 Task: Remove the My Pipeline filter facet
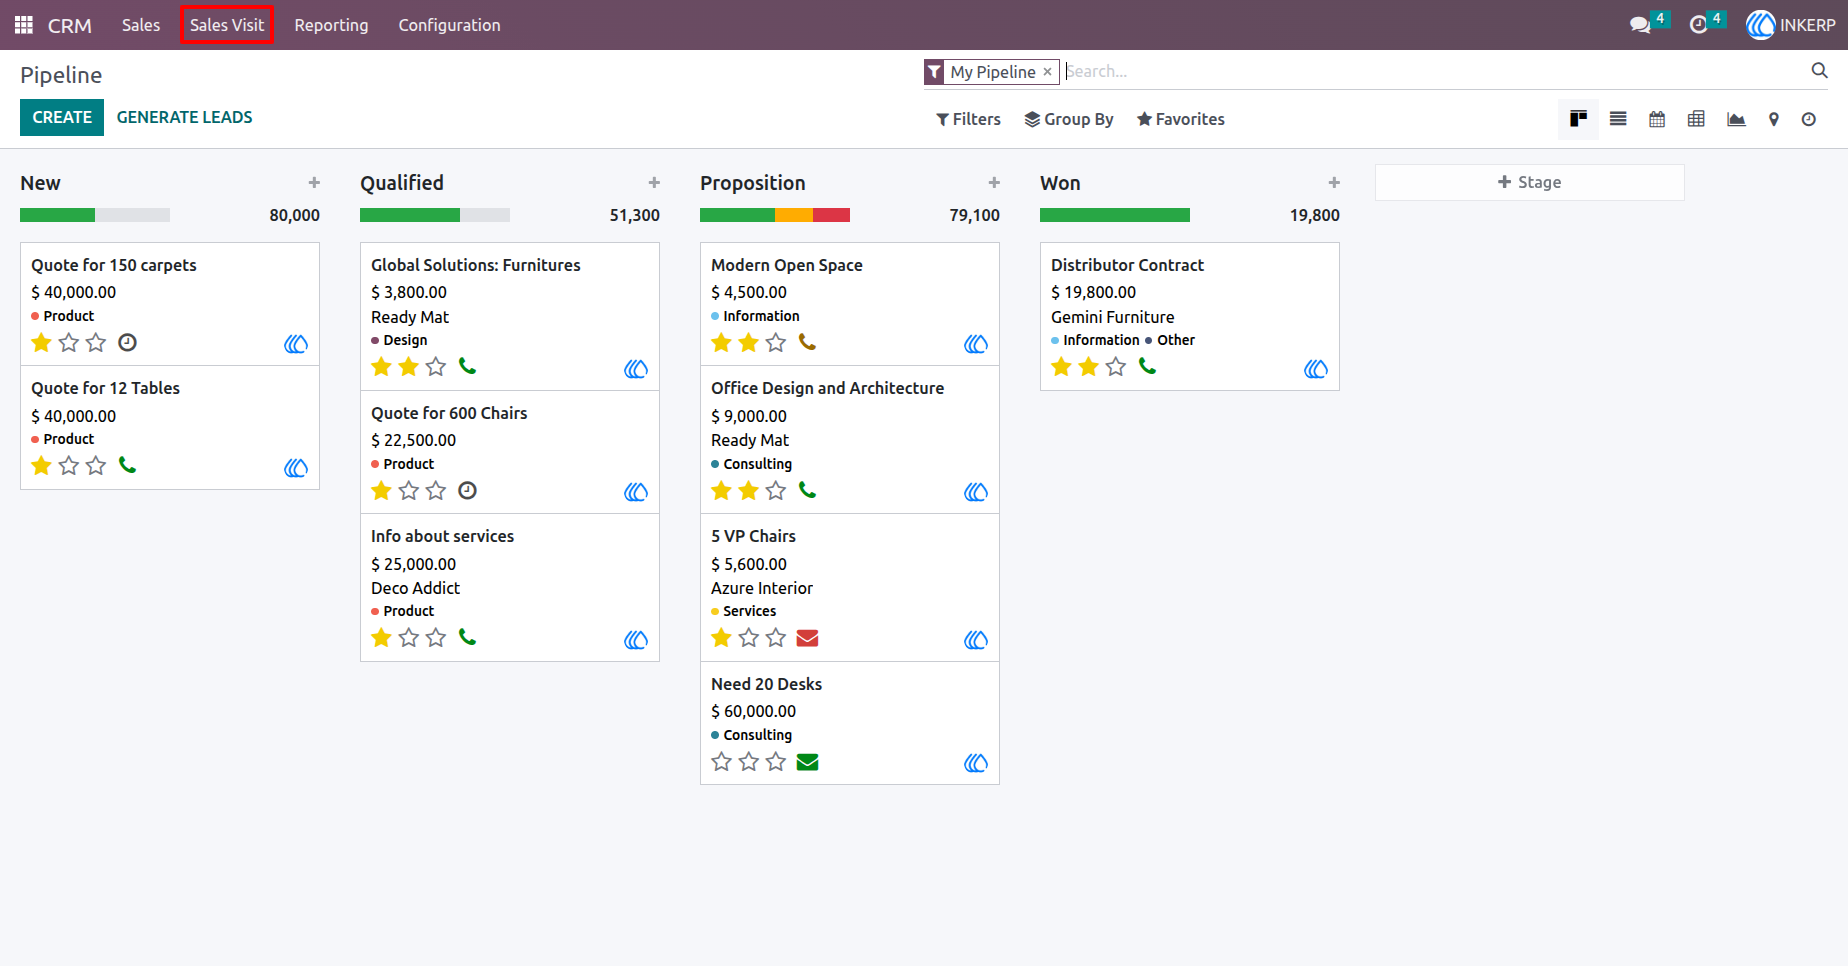(1047, 72)
